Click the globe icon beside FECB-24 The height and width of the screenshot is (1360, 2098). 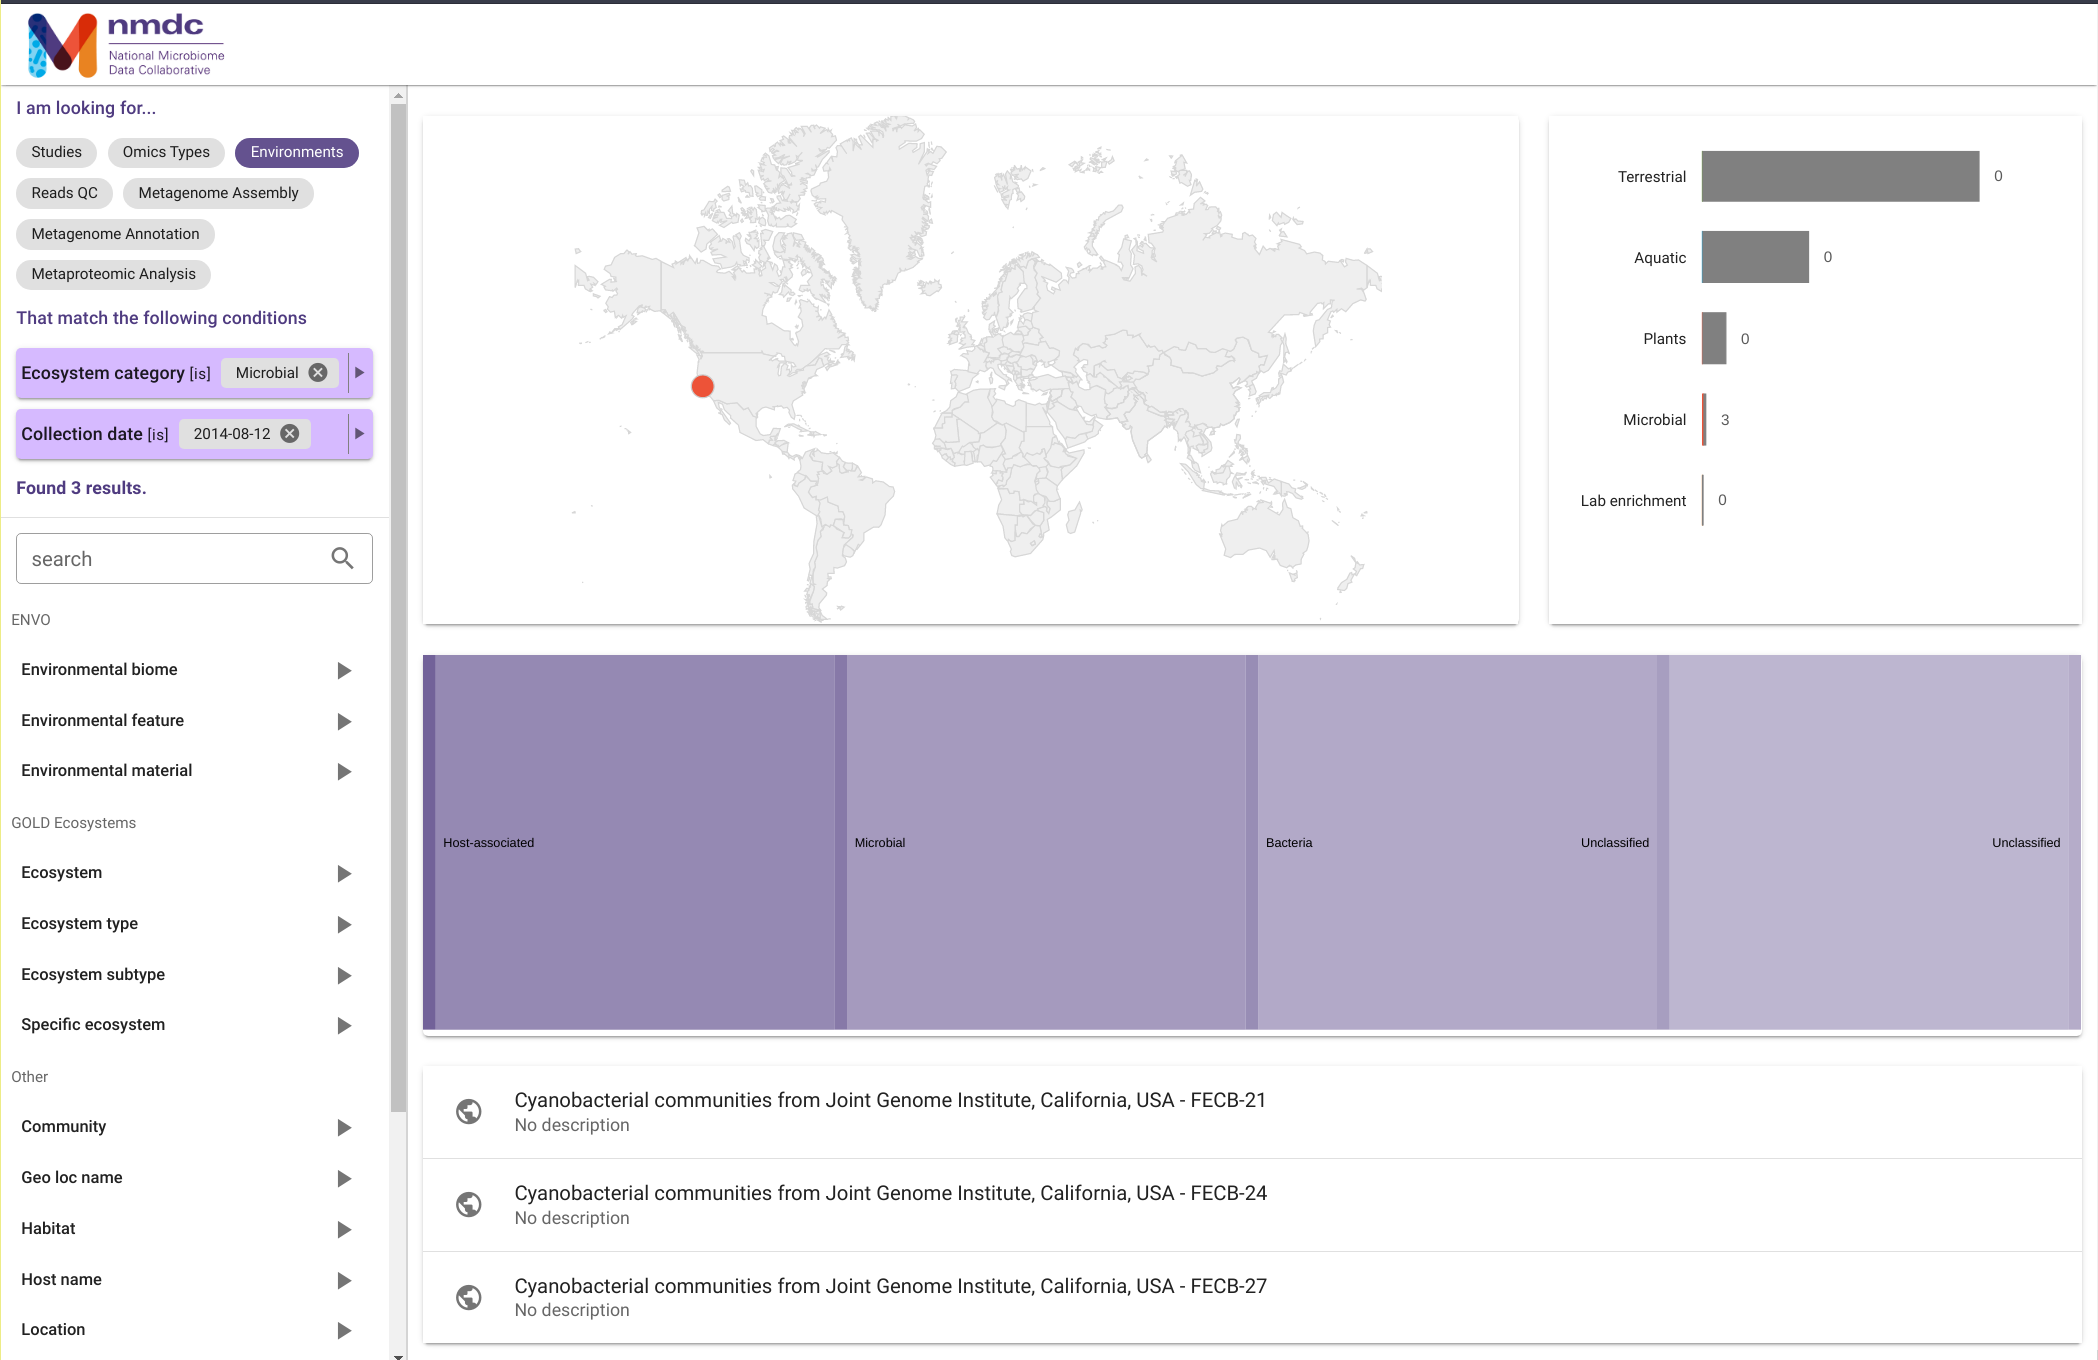(469, 1204)
